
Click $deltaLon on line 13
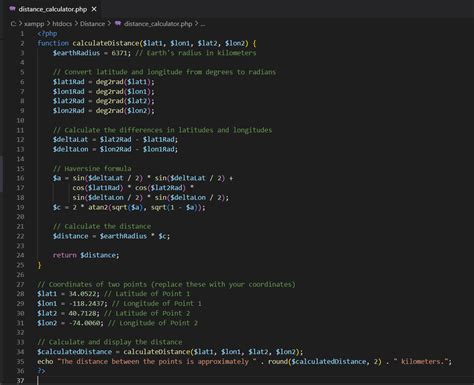(70, 149)
